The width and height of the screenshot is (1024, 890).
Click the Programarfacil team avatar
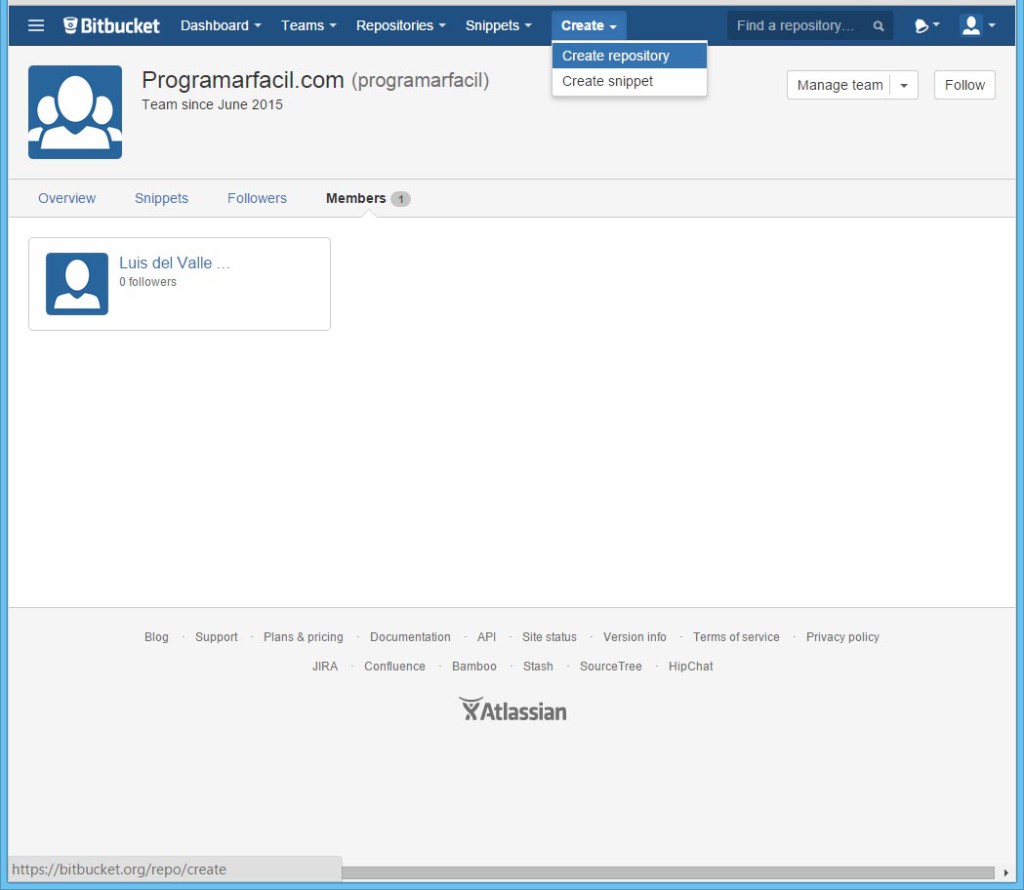coord(75,112)
